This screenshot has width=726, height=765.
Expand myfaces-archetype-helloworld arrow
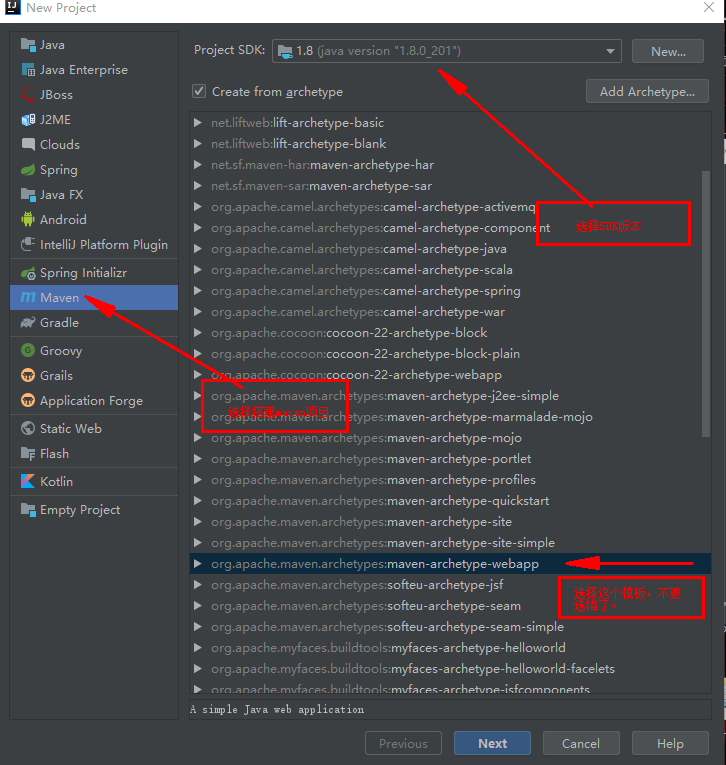click(198, 647)
